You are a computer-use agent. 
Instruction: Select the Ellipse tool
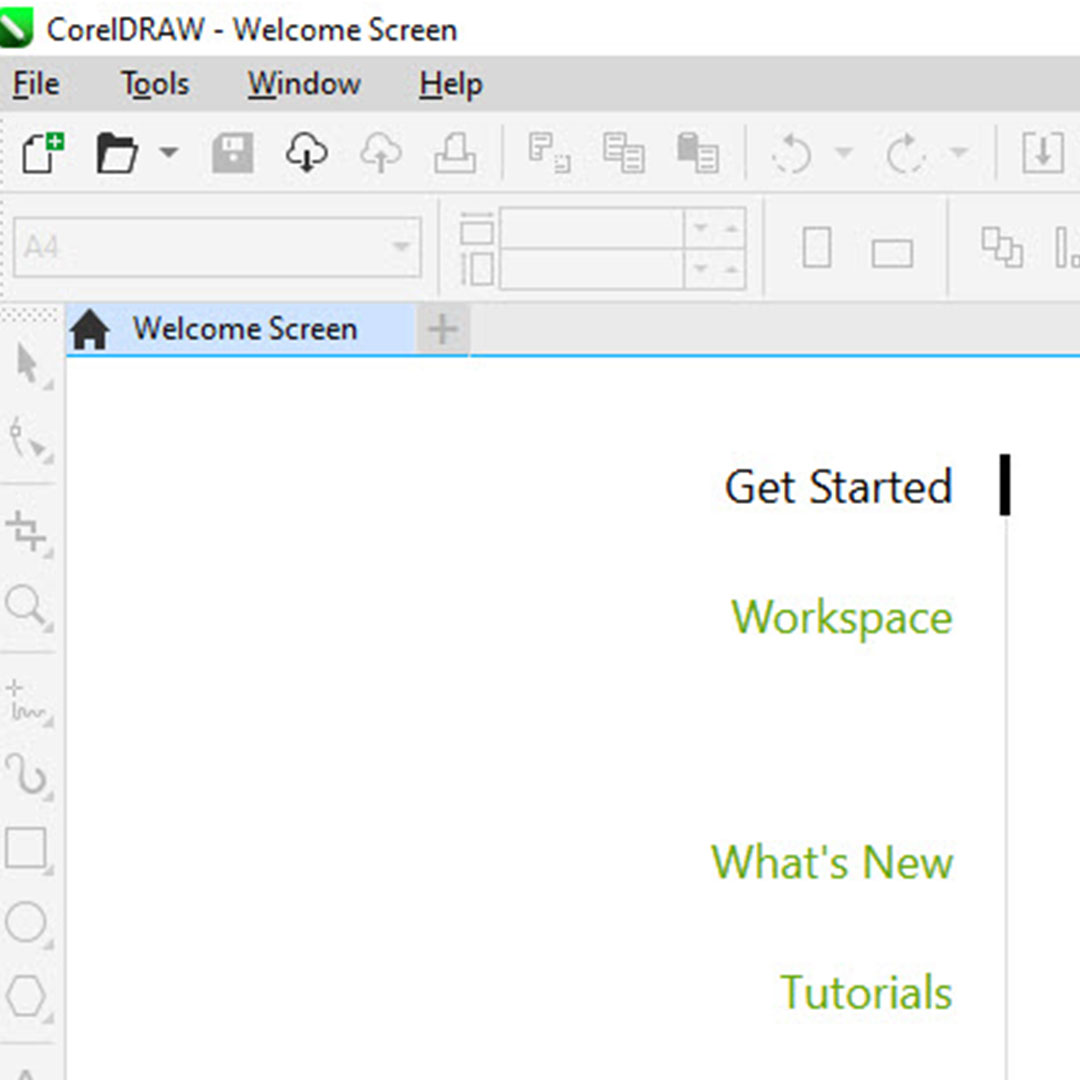(x=27, y=923)
